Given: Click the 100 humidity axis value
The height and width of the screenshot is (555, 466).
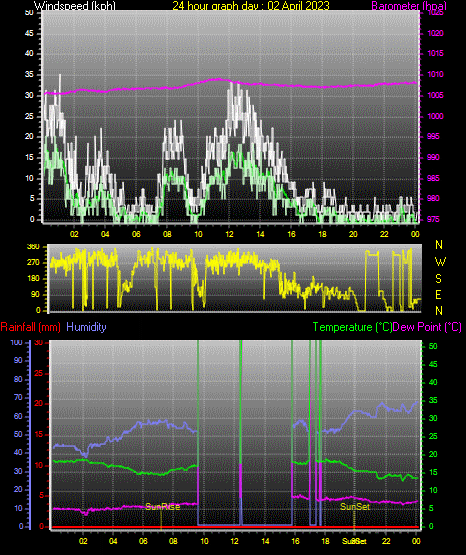Looking at the screenshot, I should 17,342.
